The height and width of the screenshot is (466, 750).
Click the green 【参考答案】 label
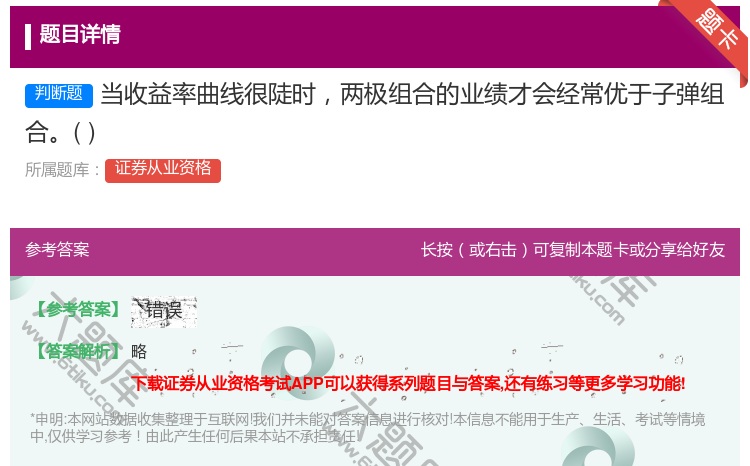click(x=77, y=310)
